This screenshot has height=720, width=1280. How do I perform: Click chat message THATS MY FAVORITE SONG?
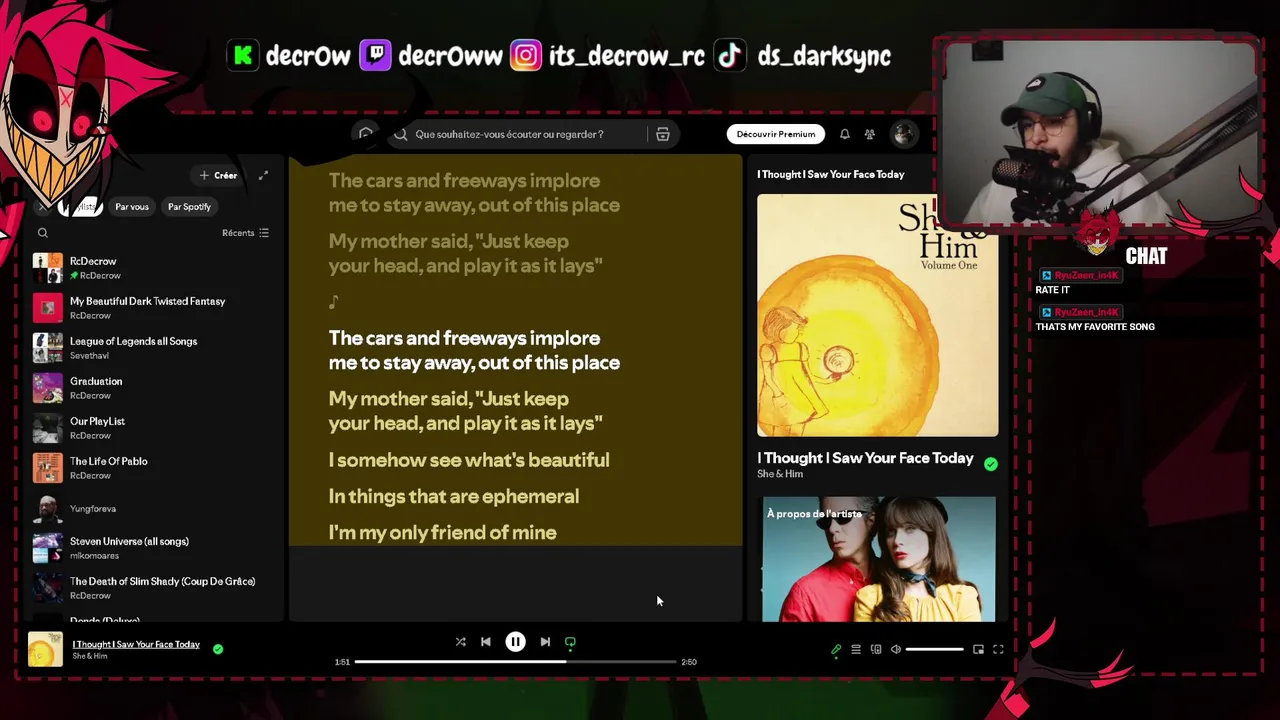[x=1095, y=327]
